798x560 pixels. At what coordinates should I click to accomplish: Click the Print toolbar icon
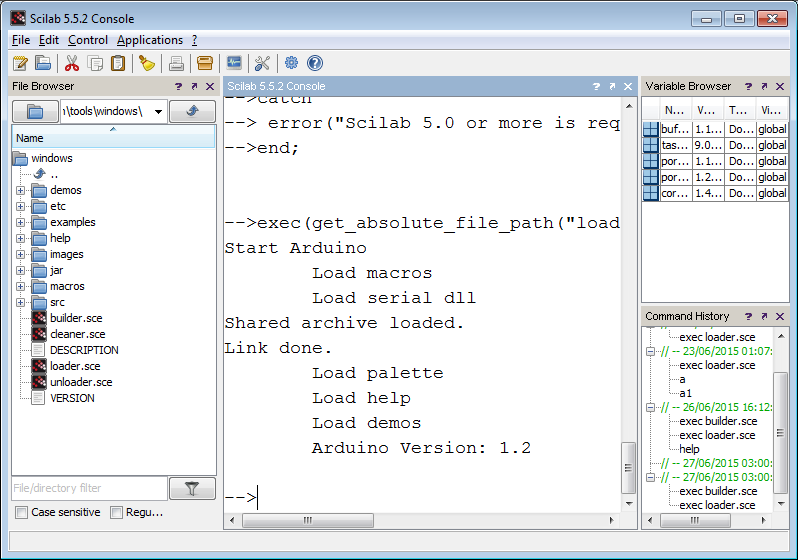[176, 63]
